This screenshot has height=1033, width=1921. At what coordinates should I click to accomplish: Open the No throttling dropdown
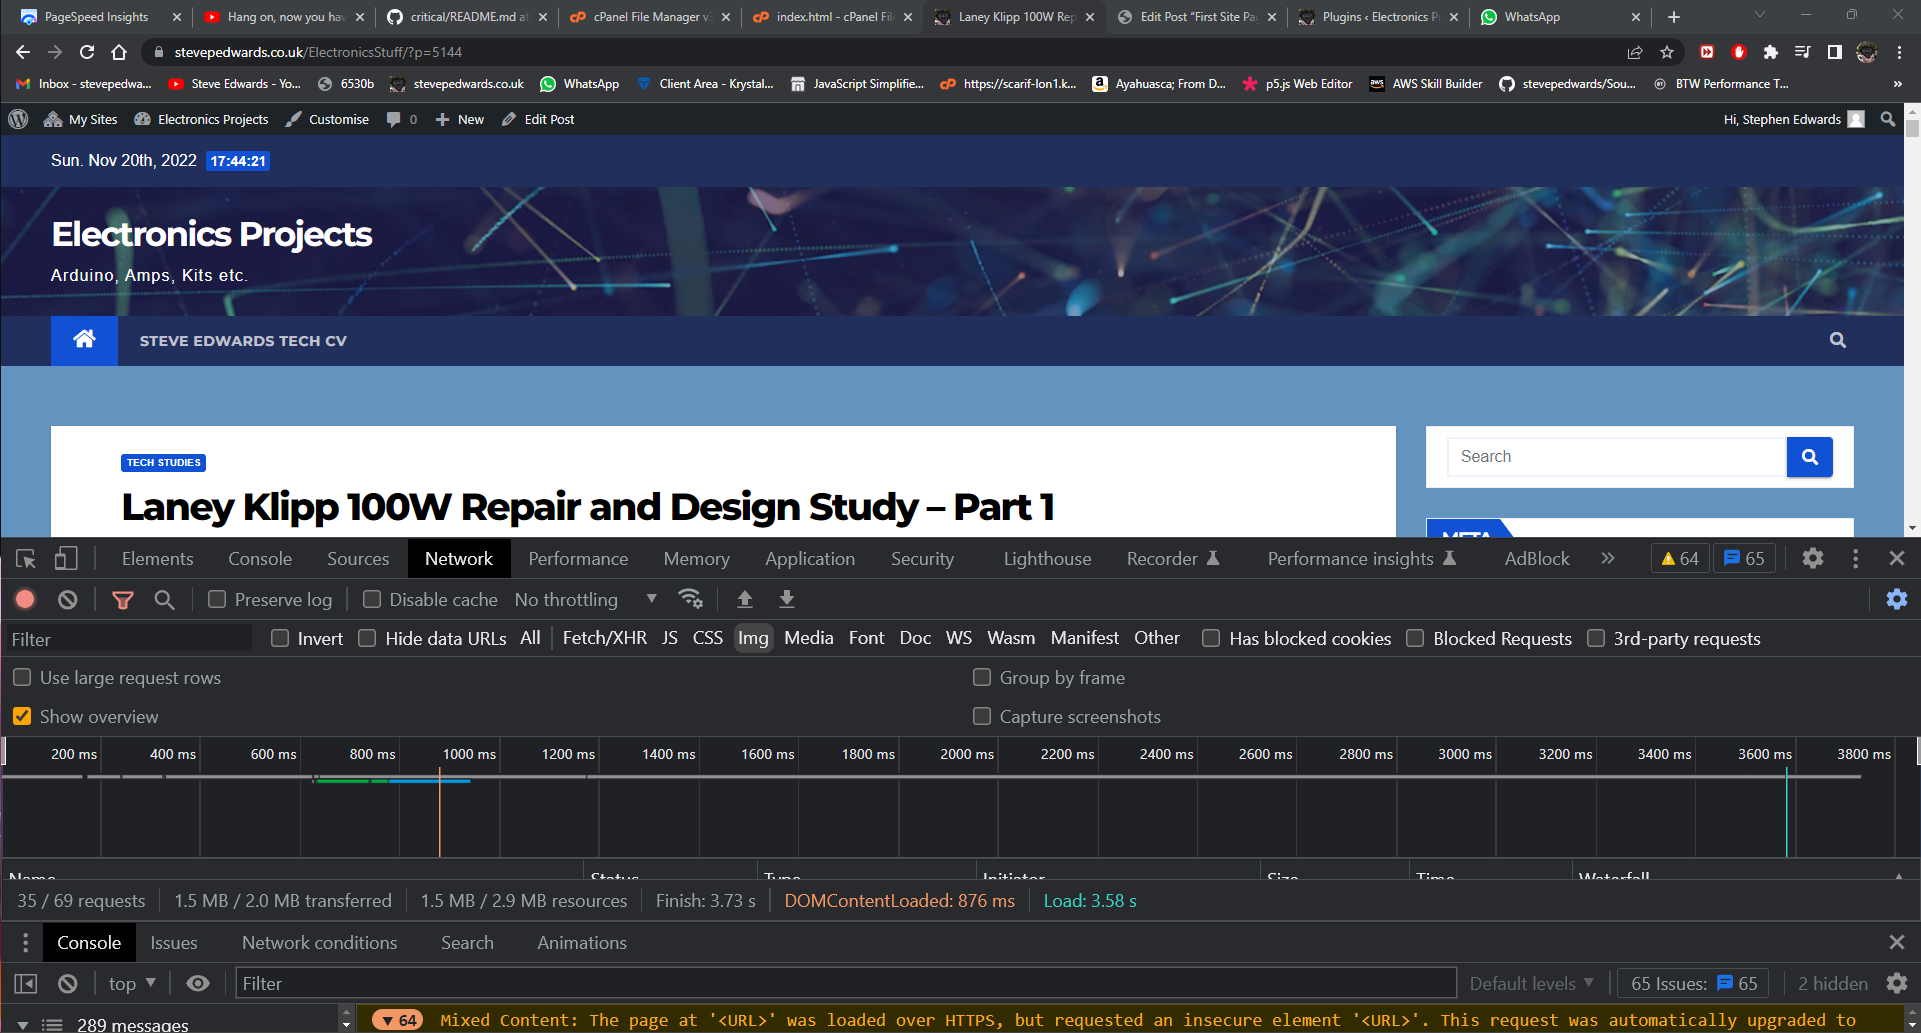coord(585,599)
